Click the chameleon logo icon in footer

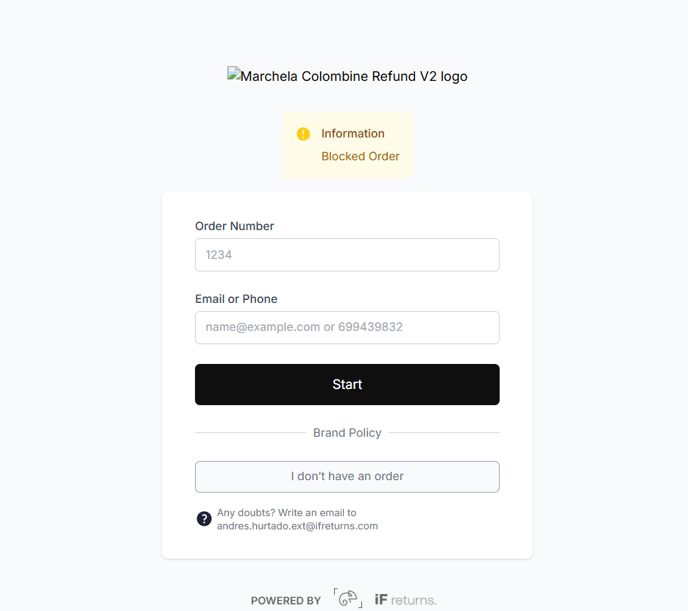point(348,598)
